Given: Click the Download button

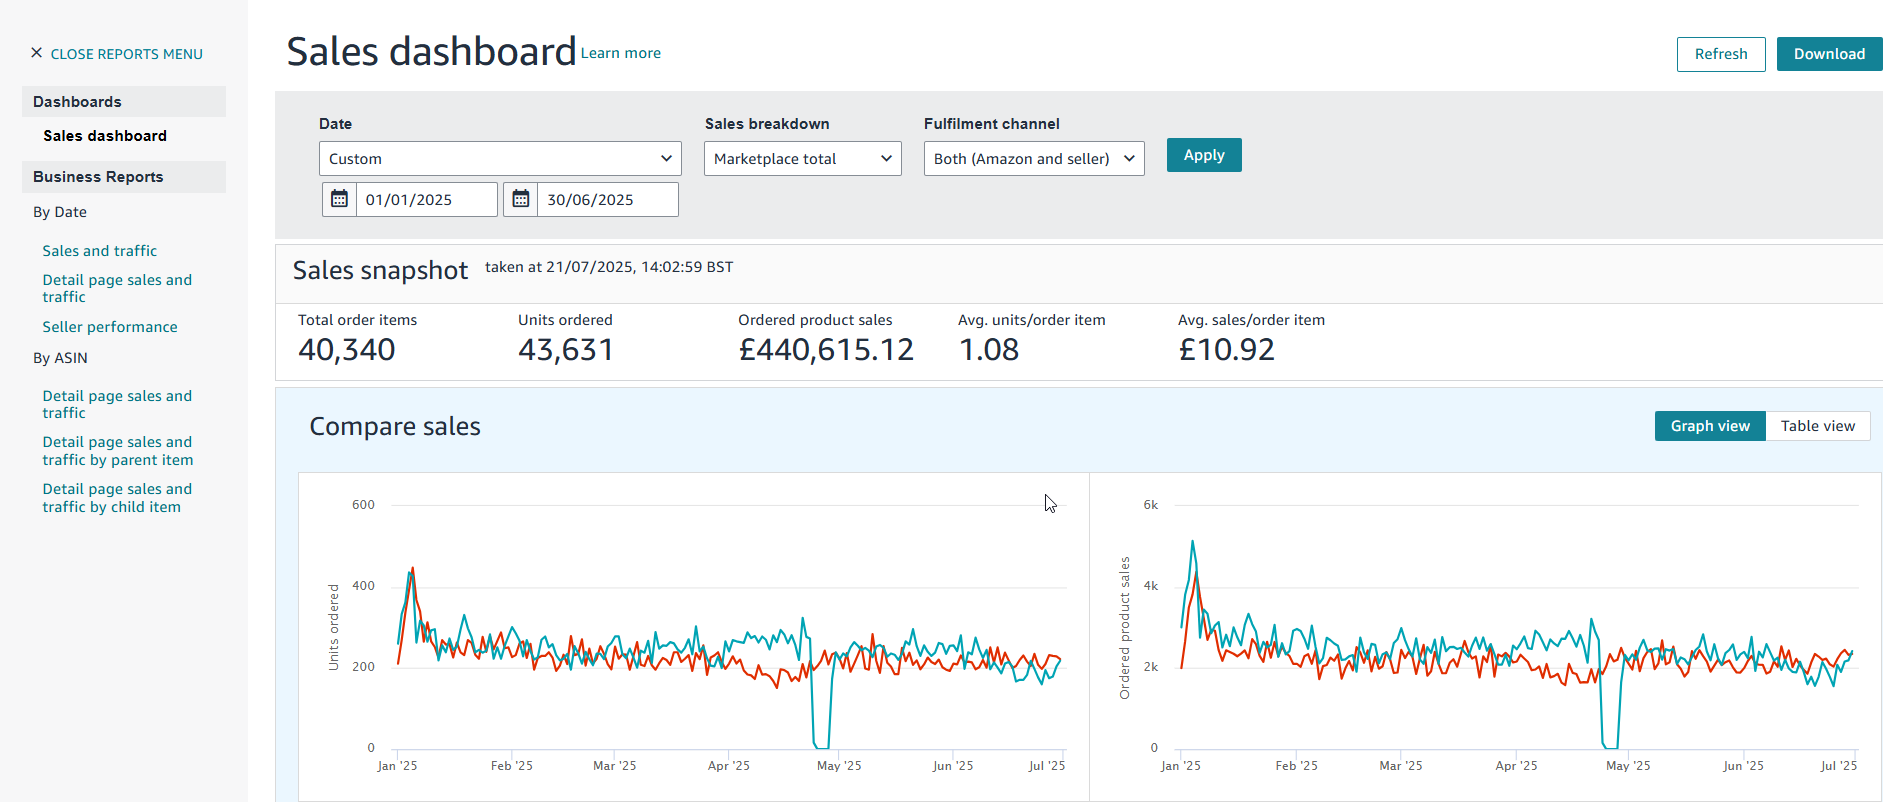Looking at the screenshot, I should (1828, 54).
